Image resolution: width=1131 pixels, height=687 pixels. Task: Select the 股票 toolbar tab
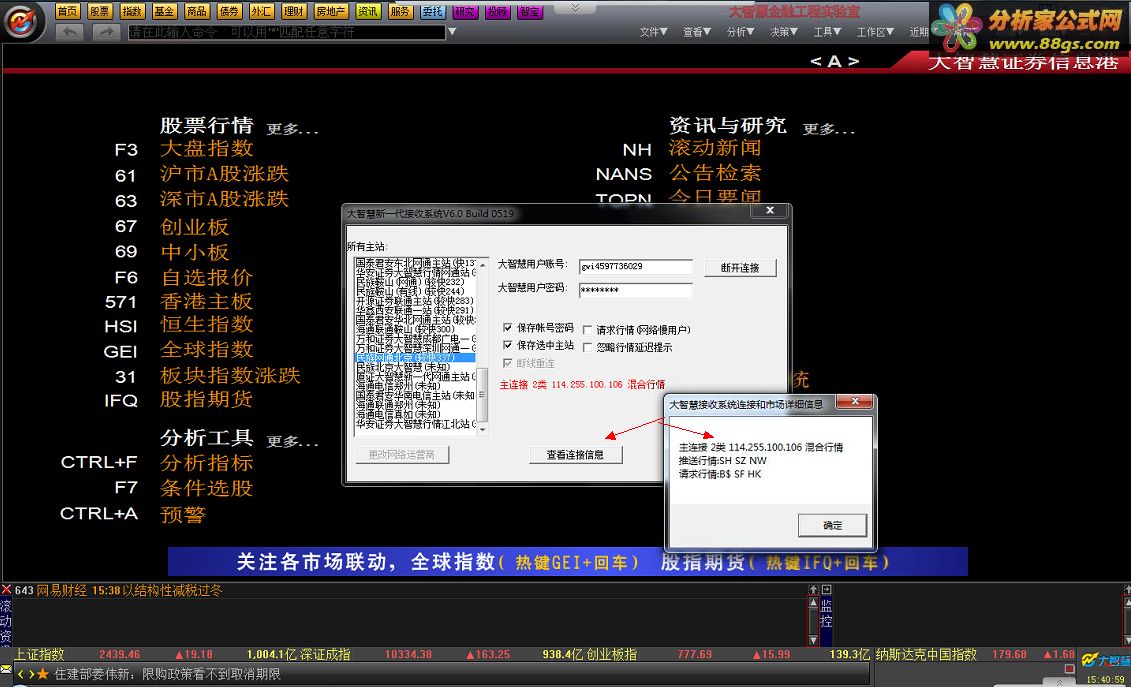(x=100, y=12)
